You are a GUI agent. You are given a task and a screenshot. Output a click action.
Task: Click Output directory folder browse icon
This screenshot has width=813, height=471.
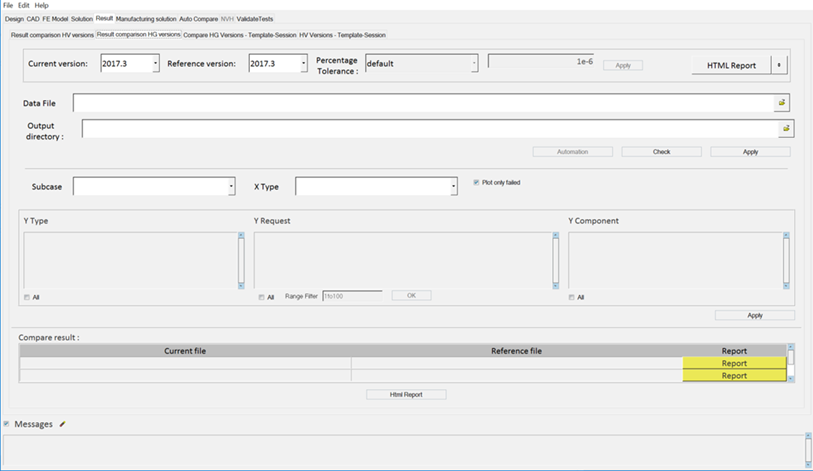click(x=786, y=129)
